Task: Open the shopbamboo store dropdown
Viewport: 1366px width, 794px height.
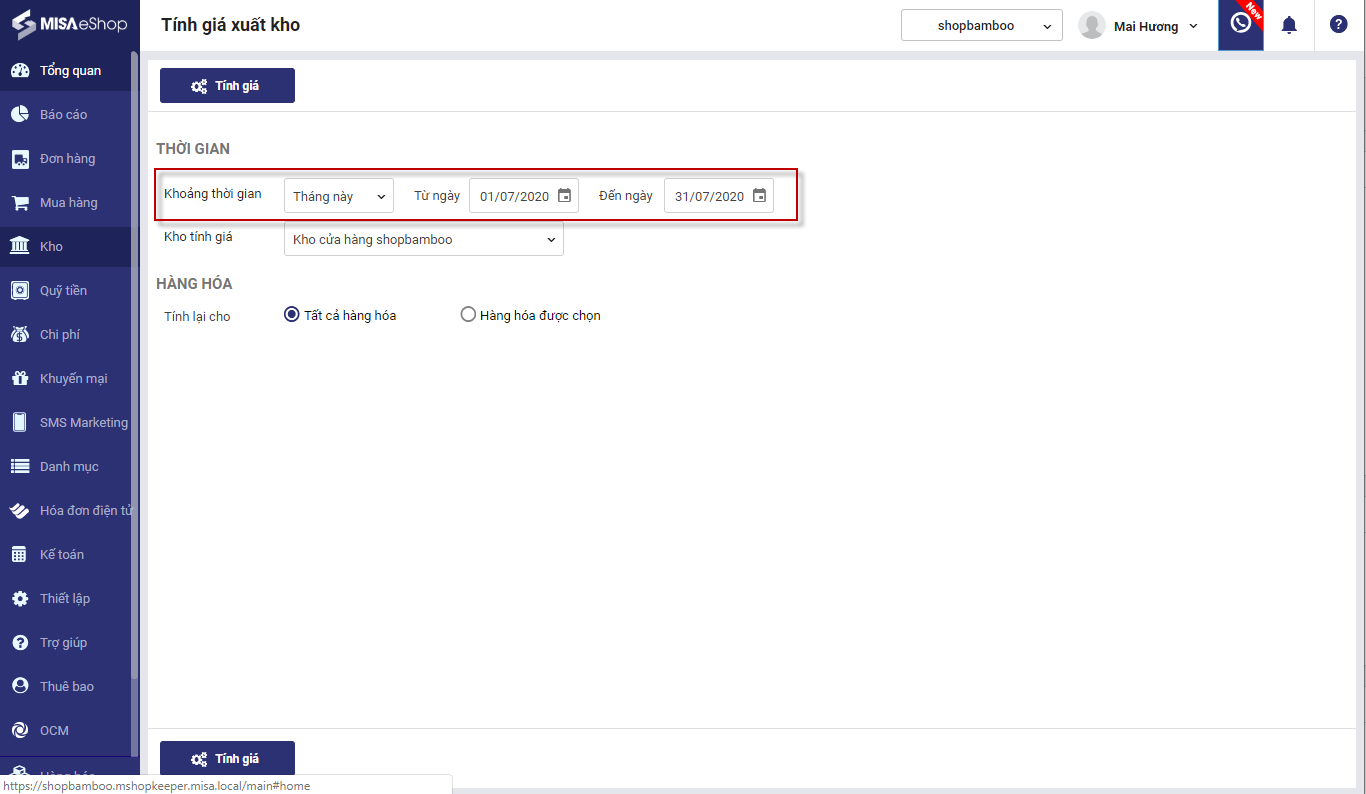Action: coord(981,26)
